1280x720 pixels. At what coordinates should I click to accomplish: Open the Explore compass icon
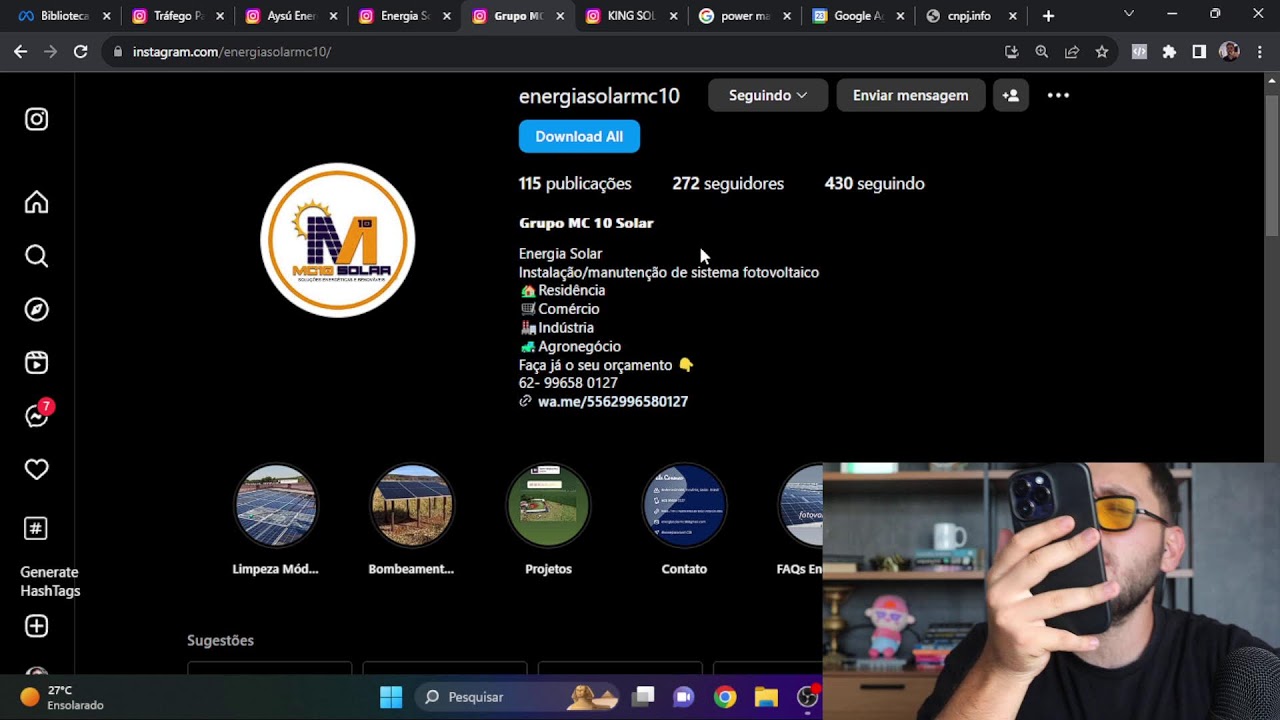pyautogui.click(x=36, y=309)
